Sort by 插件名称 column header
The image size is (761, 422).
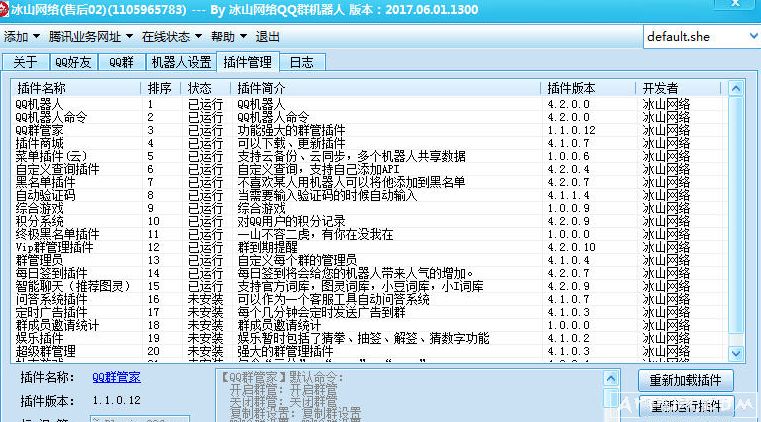pos(76,88)
